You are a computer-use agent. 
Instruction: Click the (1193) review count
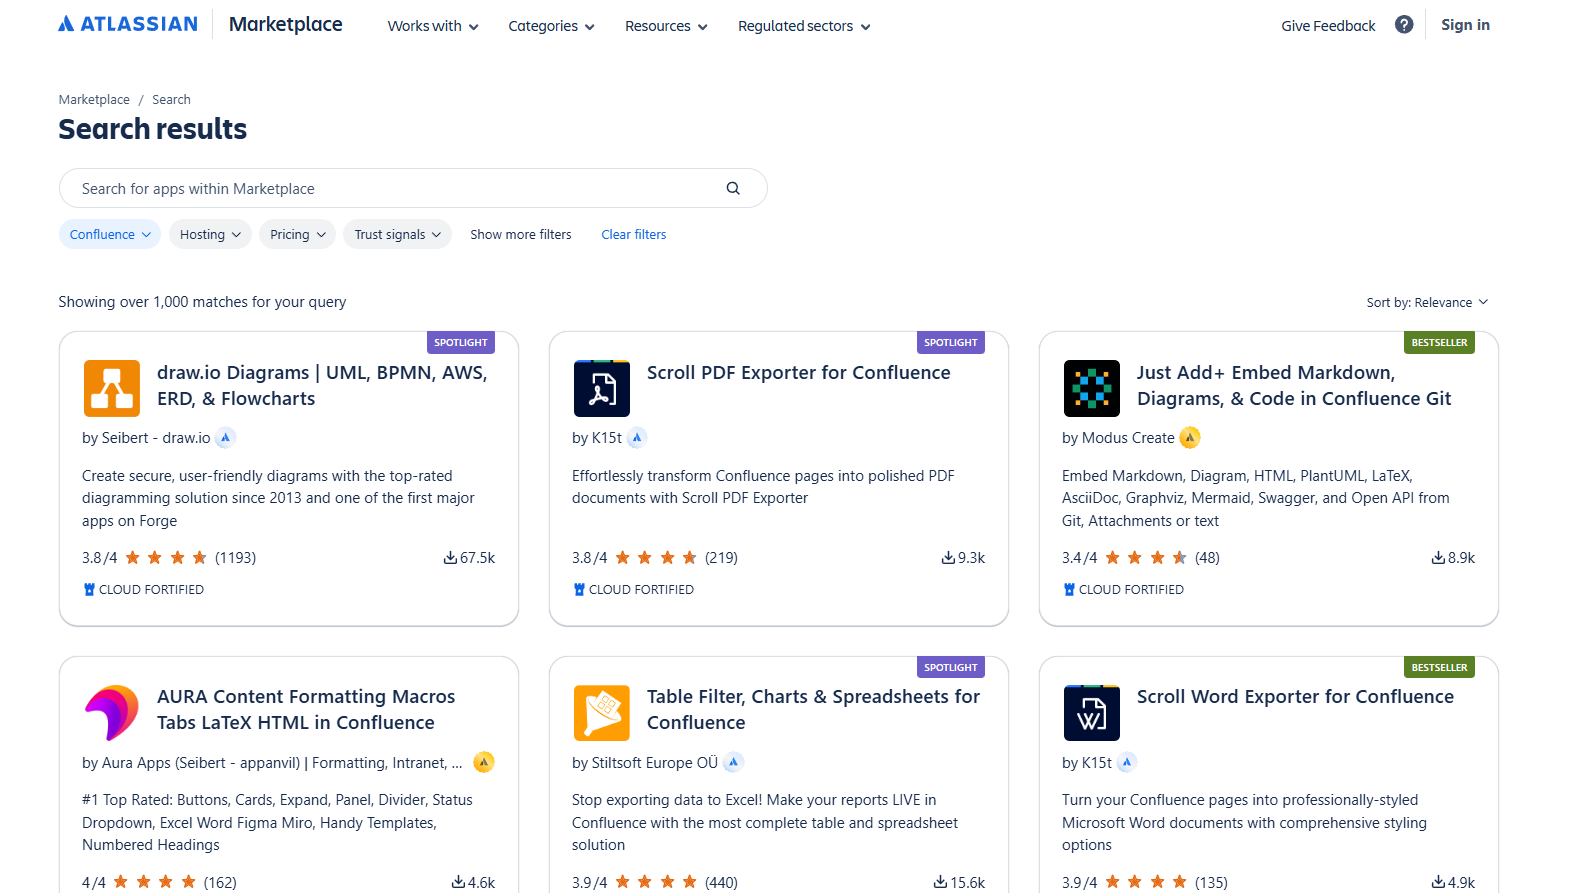click(235, 558)
